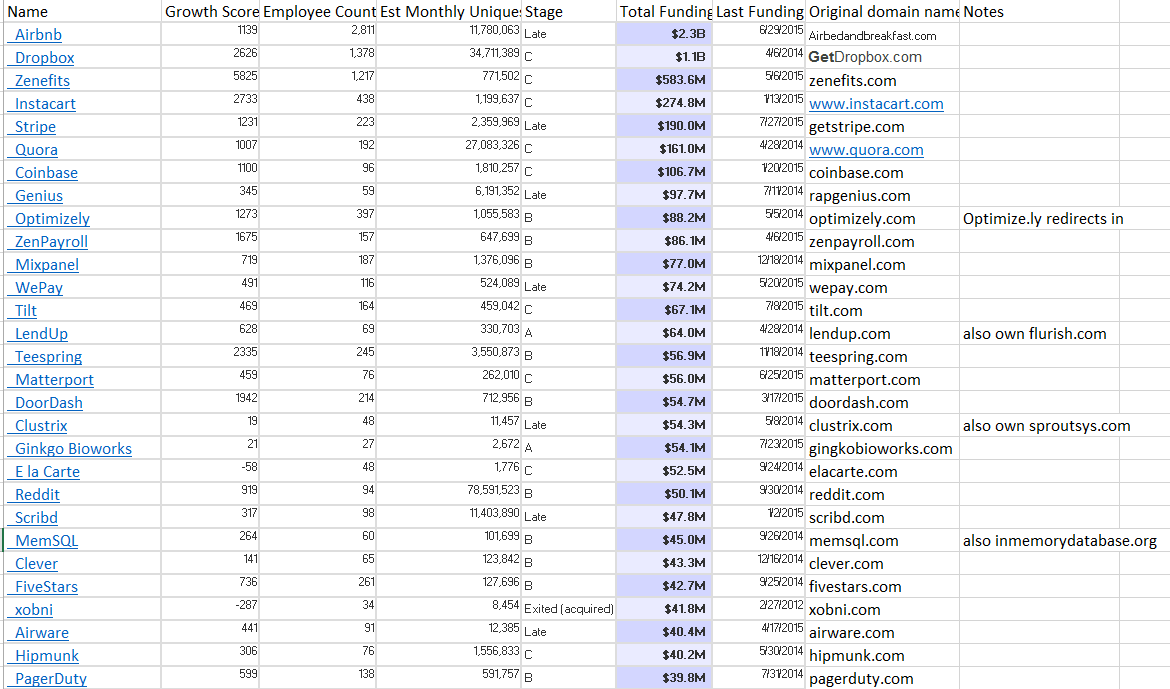Select the 'rapgenius.com' domain cell
This screenshot has width=1170, height=689.
coord(883,196)
